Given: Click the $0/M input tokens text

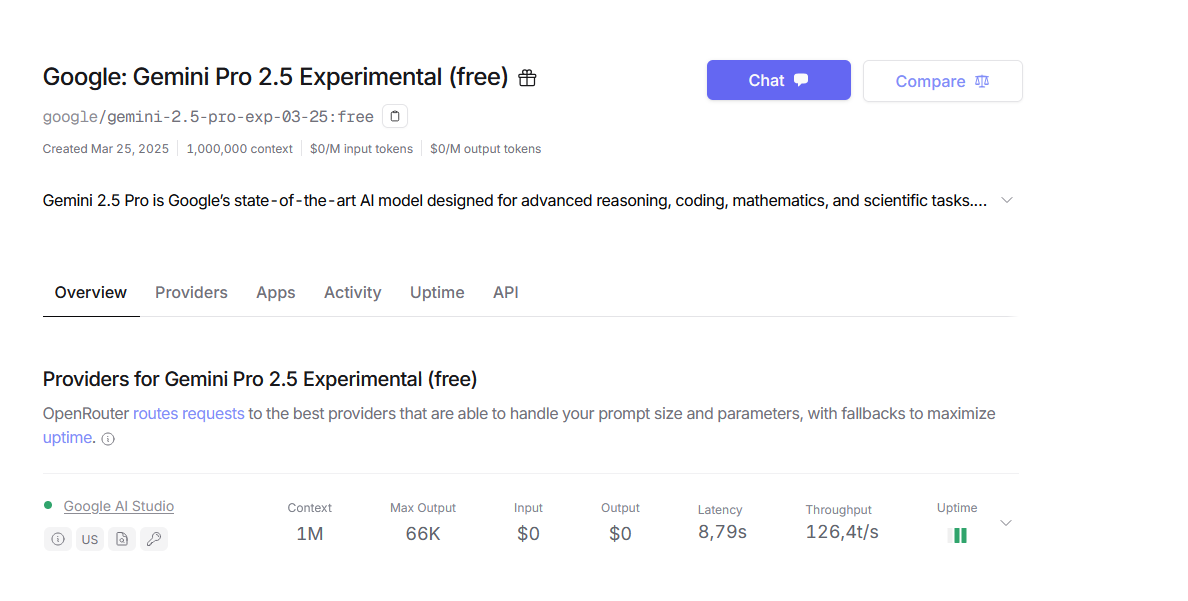Looking at the screenshot, I should point(361,149).
